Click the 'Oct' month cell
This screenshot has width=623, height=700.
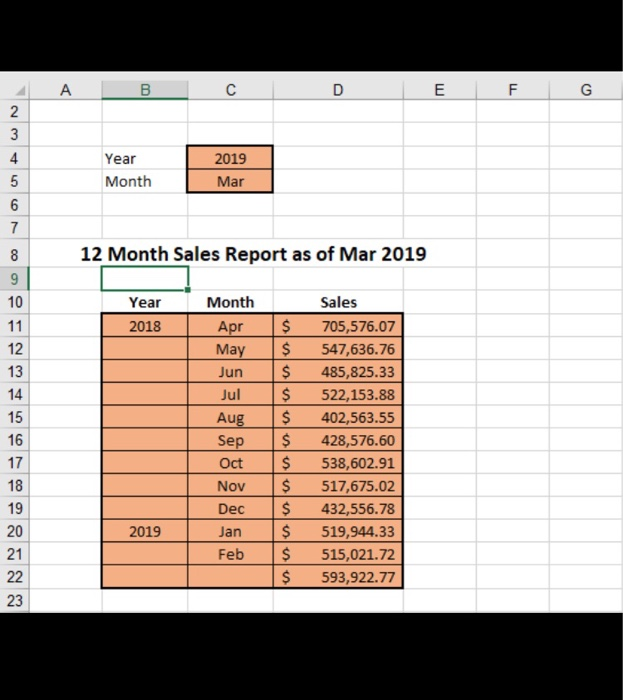tap(230, 462)
